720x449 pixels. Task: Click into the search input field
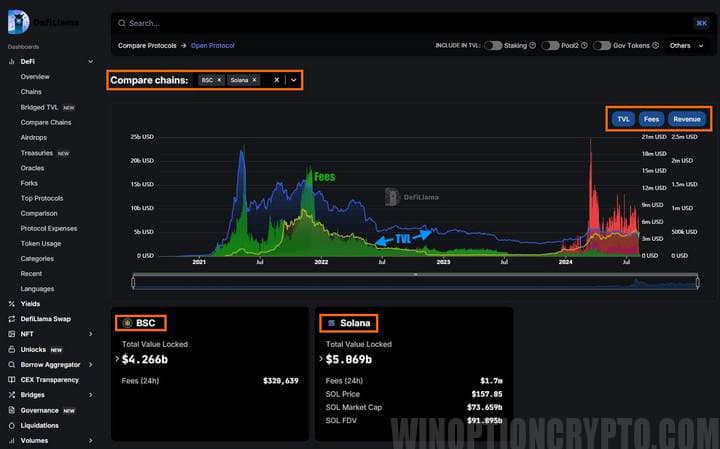coord(400,23)
